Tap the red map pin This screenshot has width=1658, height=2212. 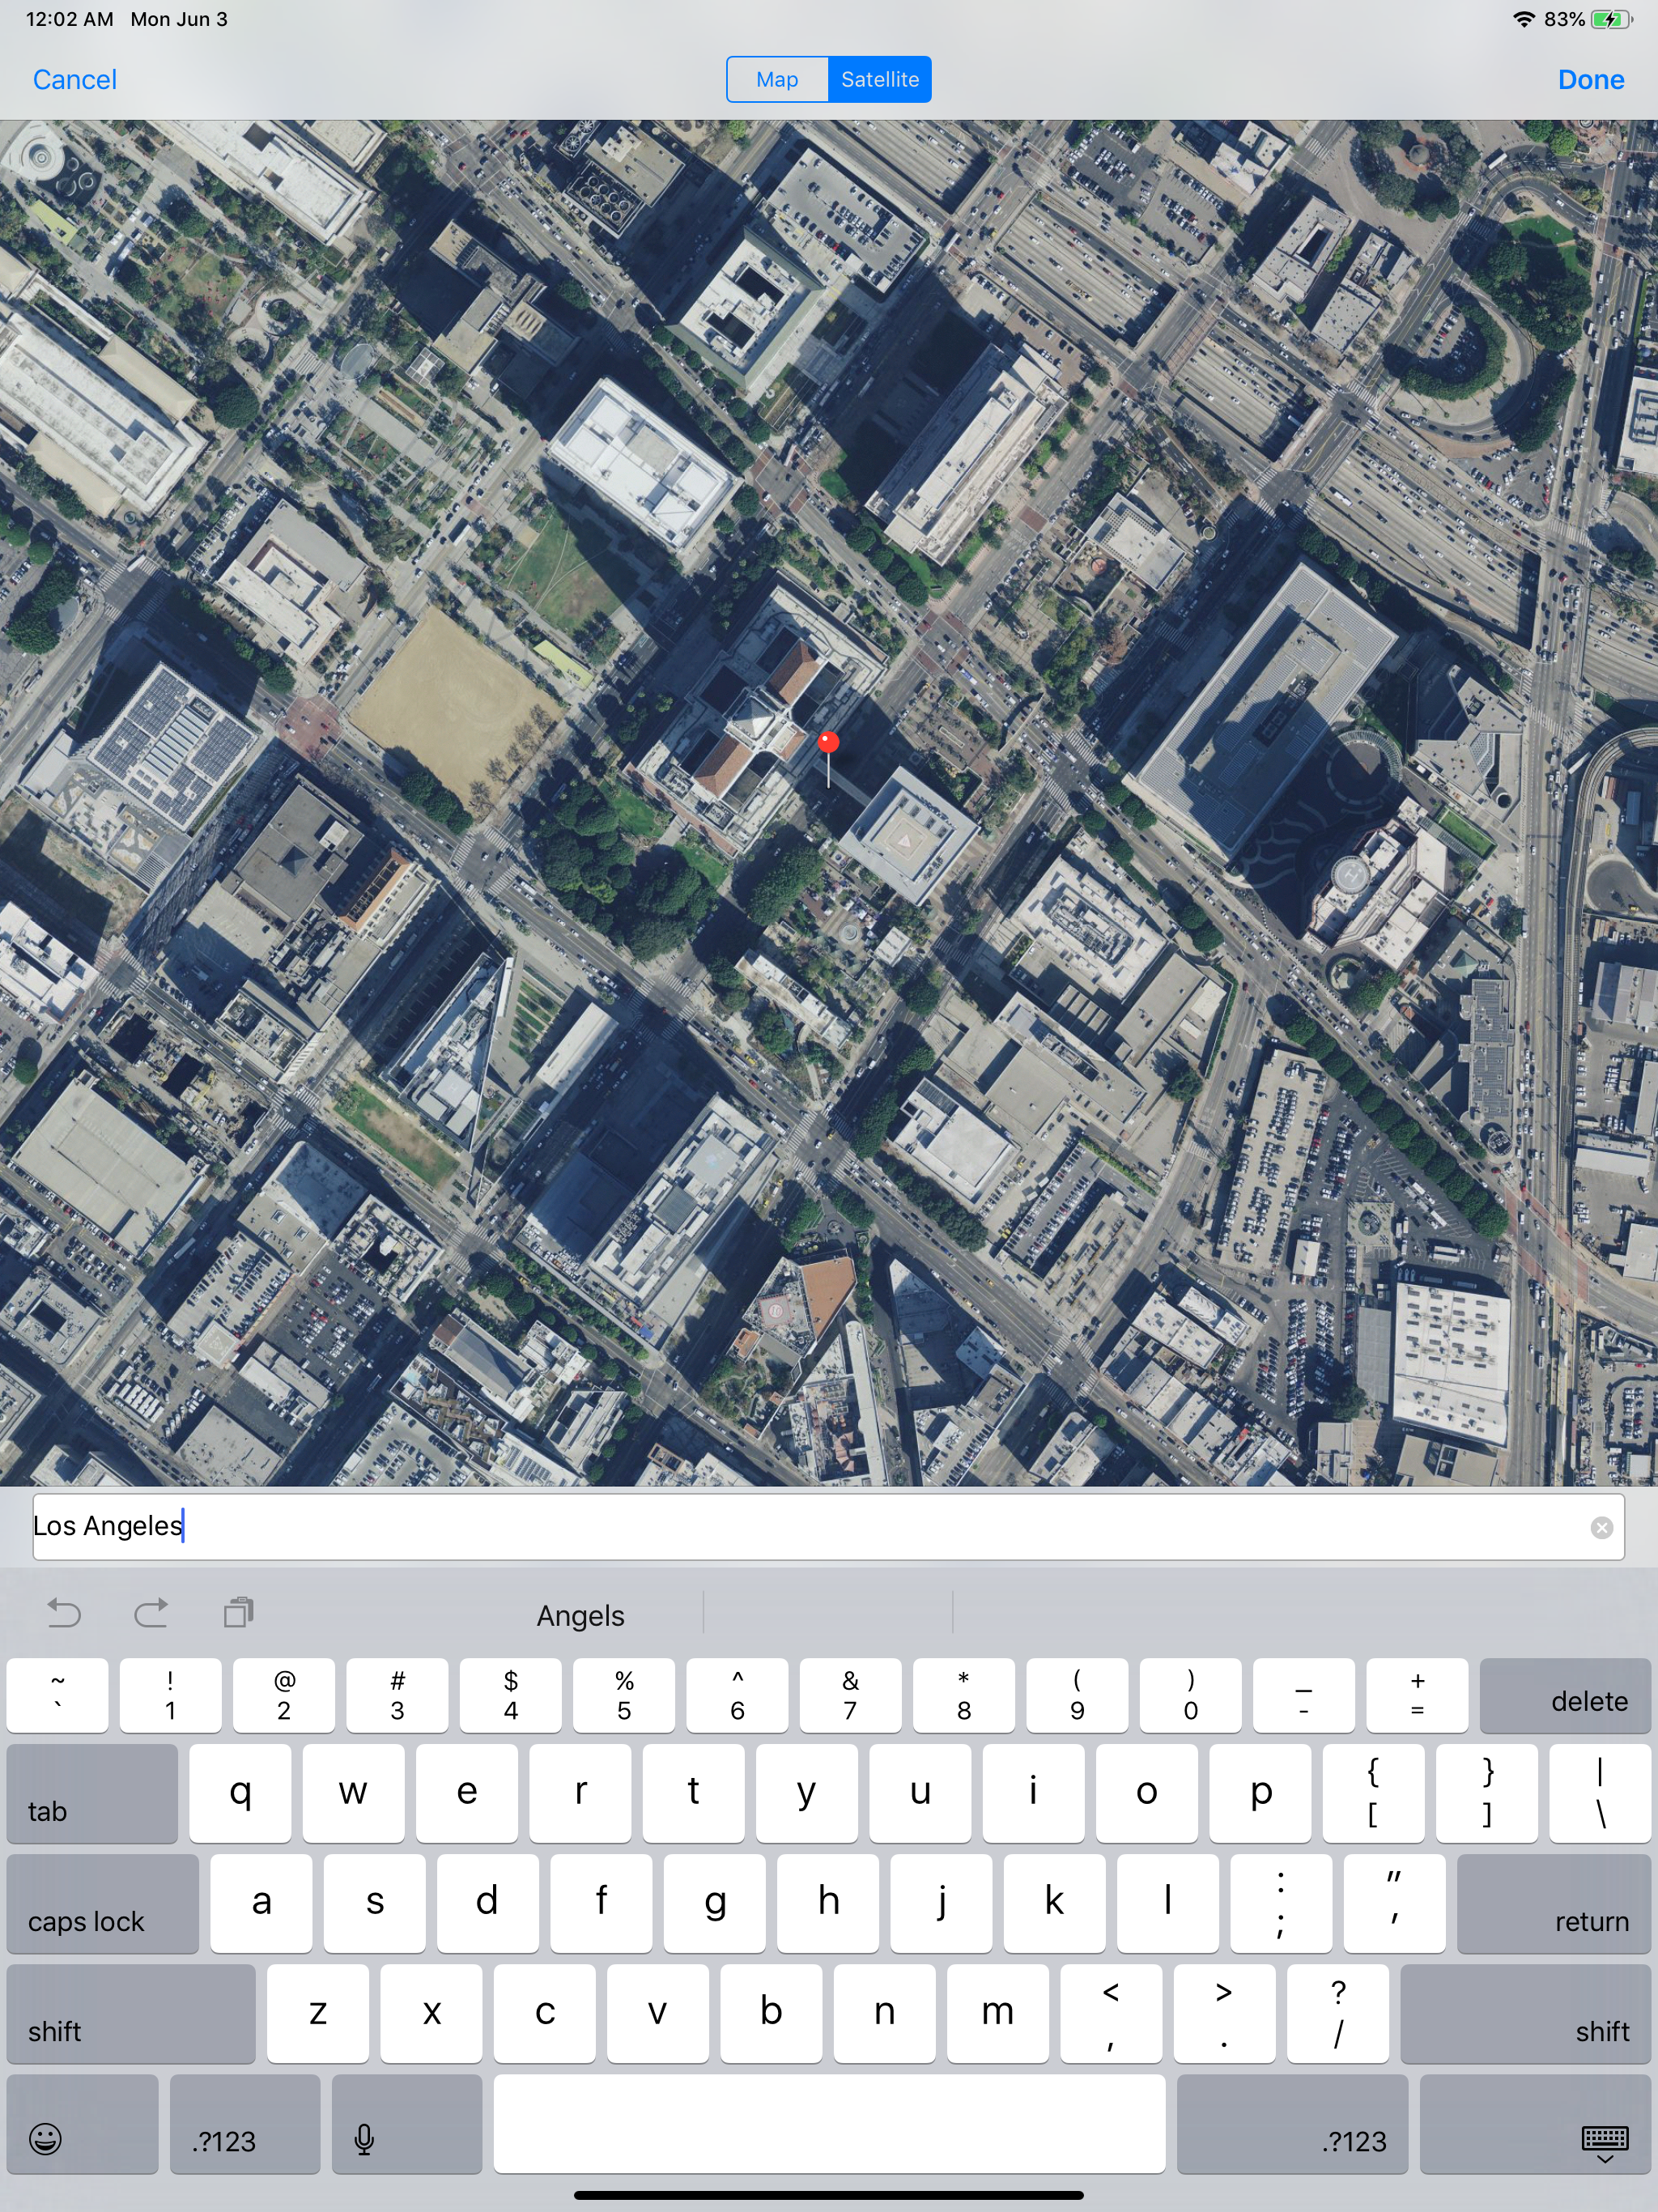tap(828, 743)
